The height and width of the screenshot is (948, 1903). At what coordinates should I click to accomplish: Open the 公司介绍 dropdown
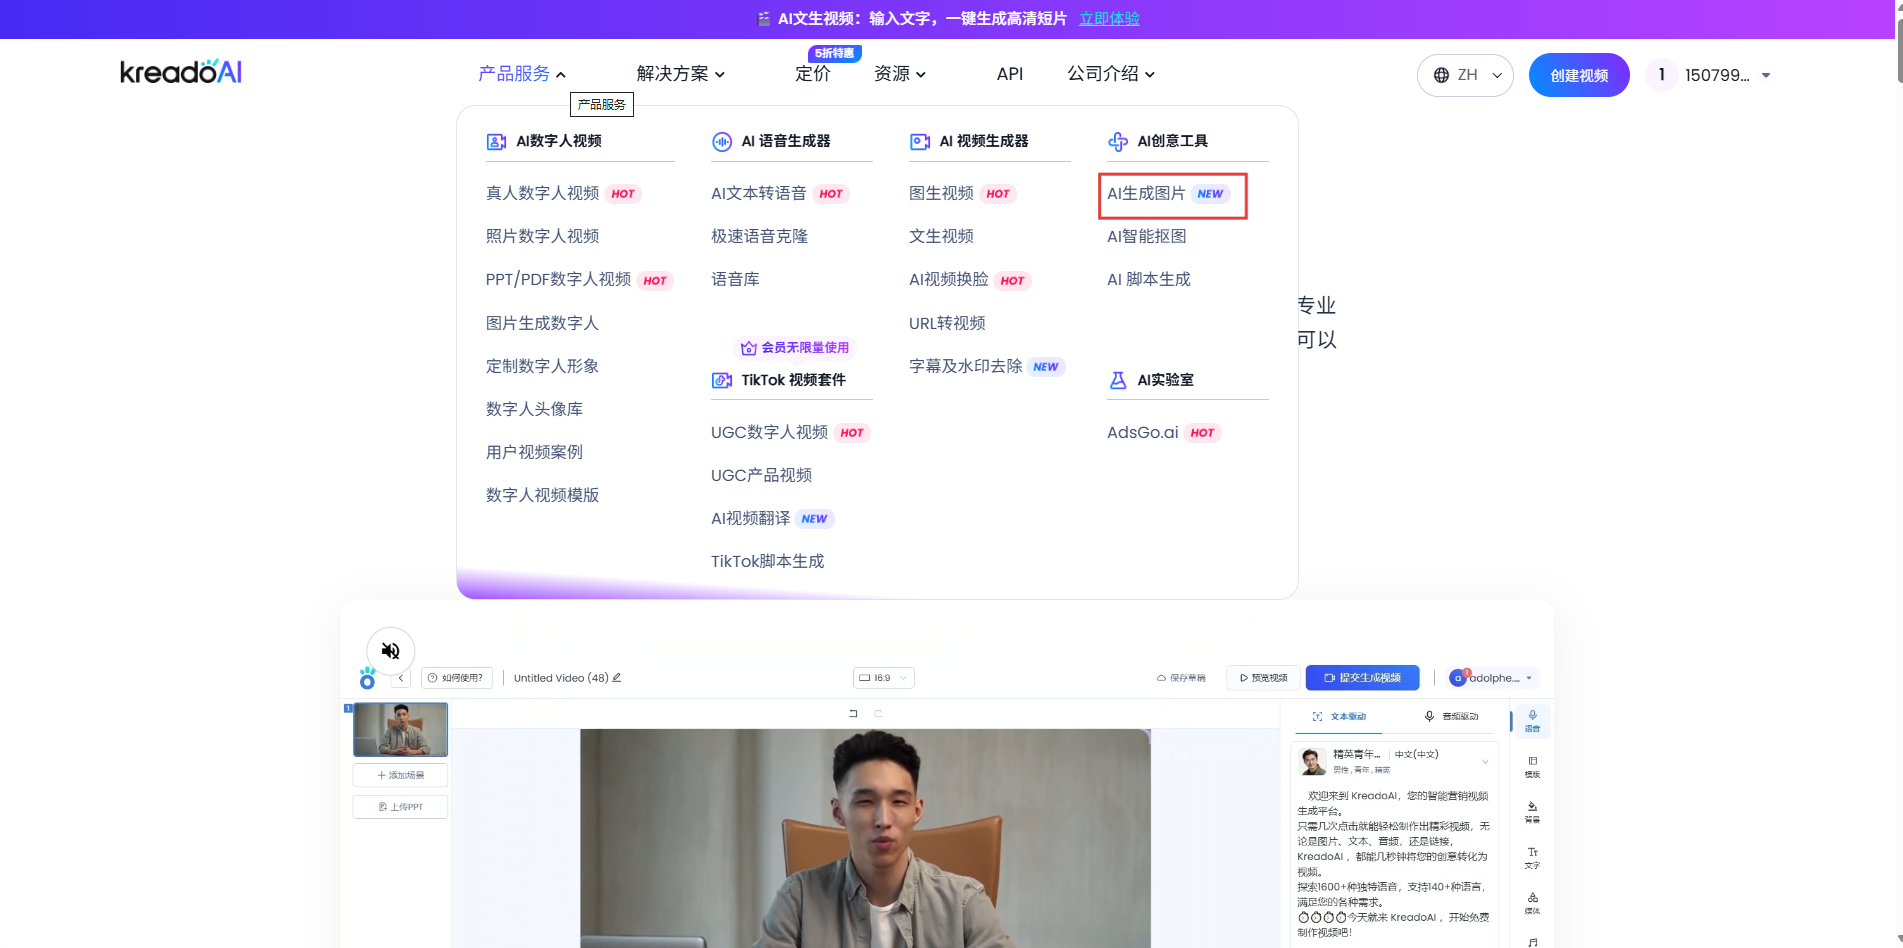tap(1110, 74)
